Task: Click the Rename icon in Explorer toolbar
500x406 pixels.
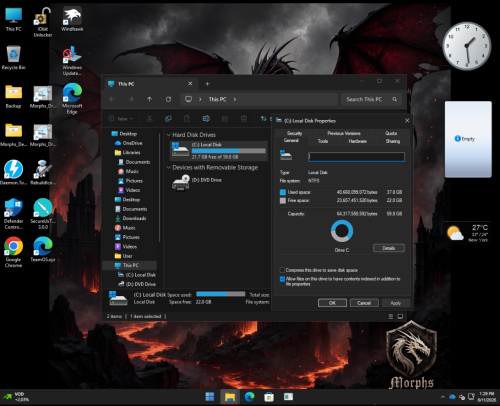Action: 206,119
